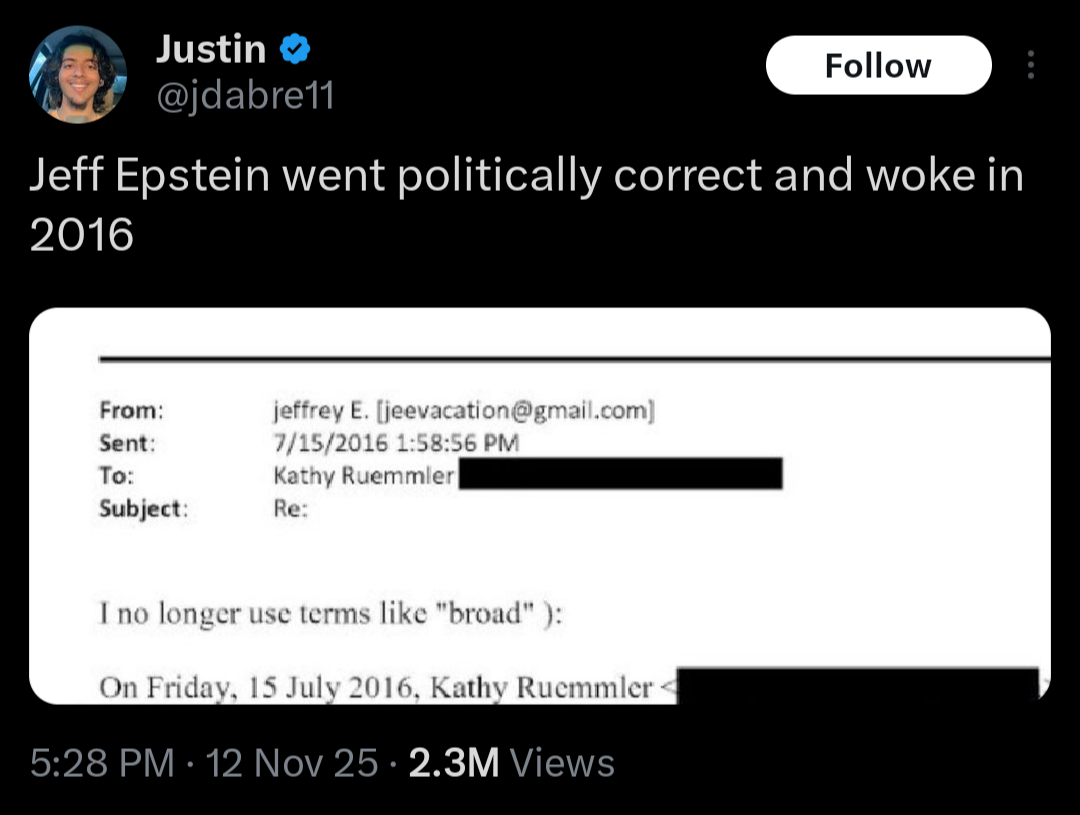Viewport: 1080px width, 815px height.
Task: Click the display name Justin
Action: 211,49
